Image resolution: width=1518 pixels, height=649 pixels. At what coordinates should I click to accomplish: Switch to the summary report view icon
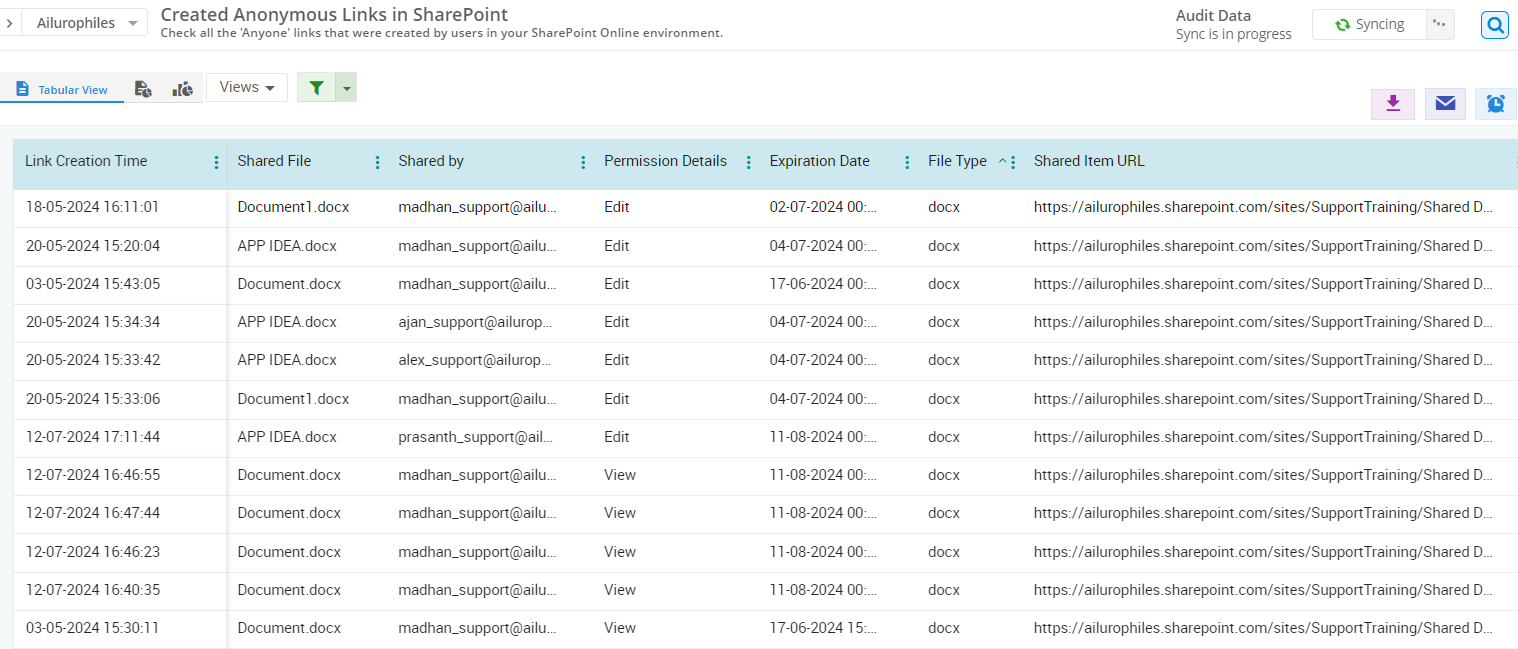[143, 89]
